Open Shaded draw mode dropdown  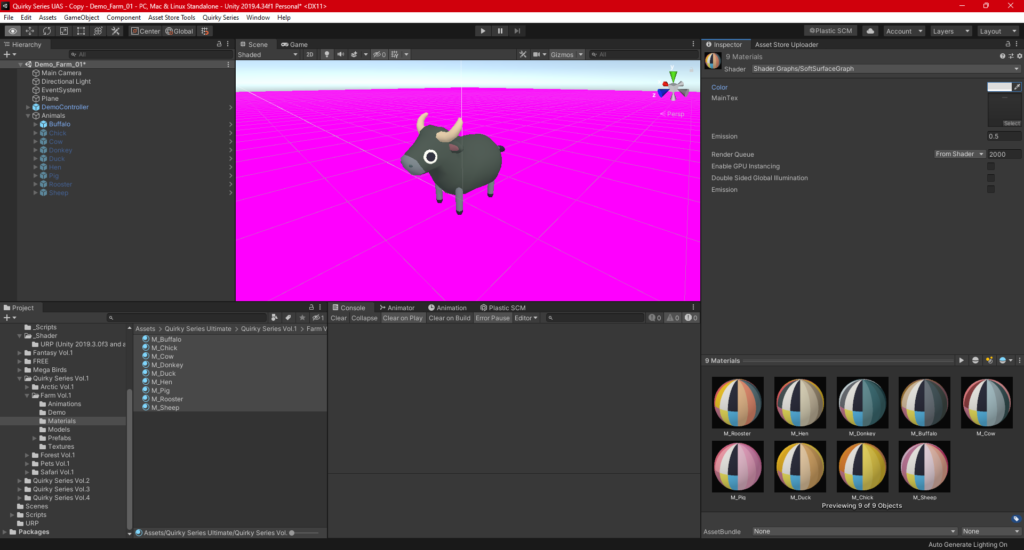[x=268, y=54]
